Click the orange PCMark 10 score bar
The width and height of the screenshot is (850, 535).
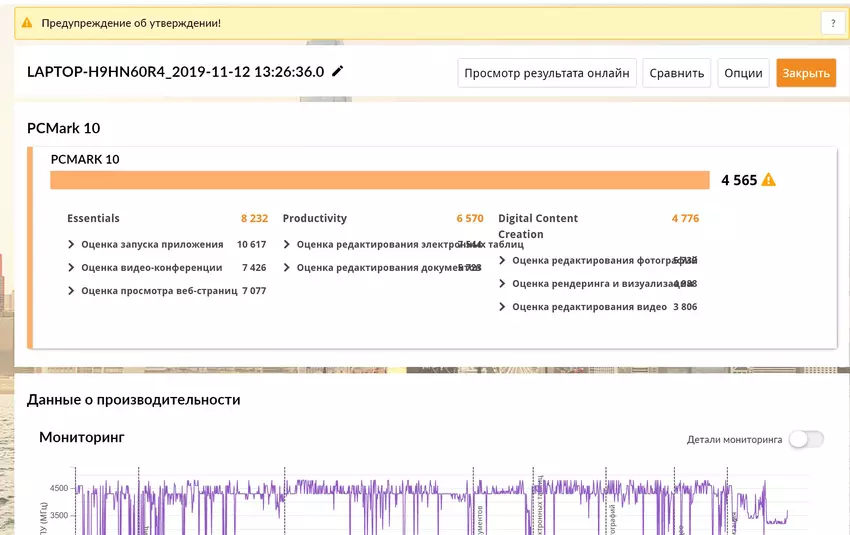(x=380, y=180)
